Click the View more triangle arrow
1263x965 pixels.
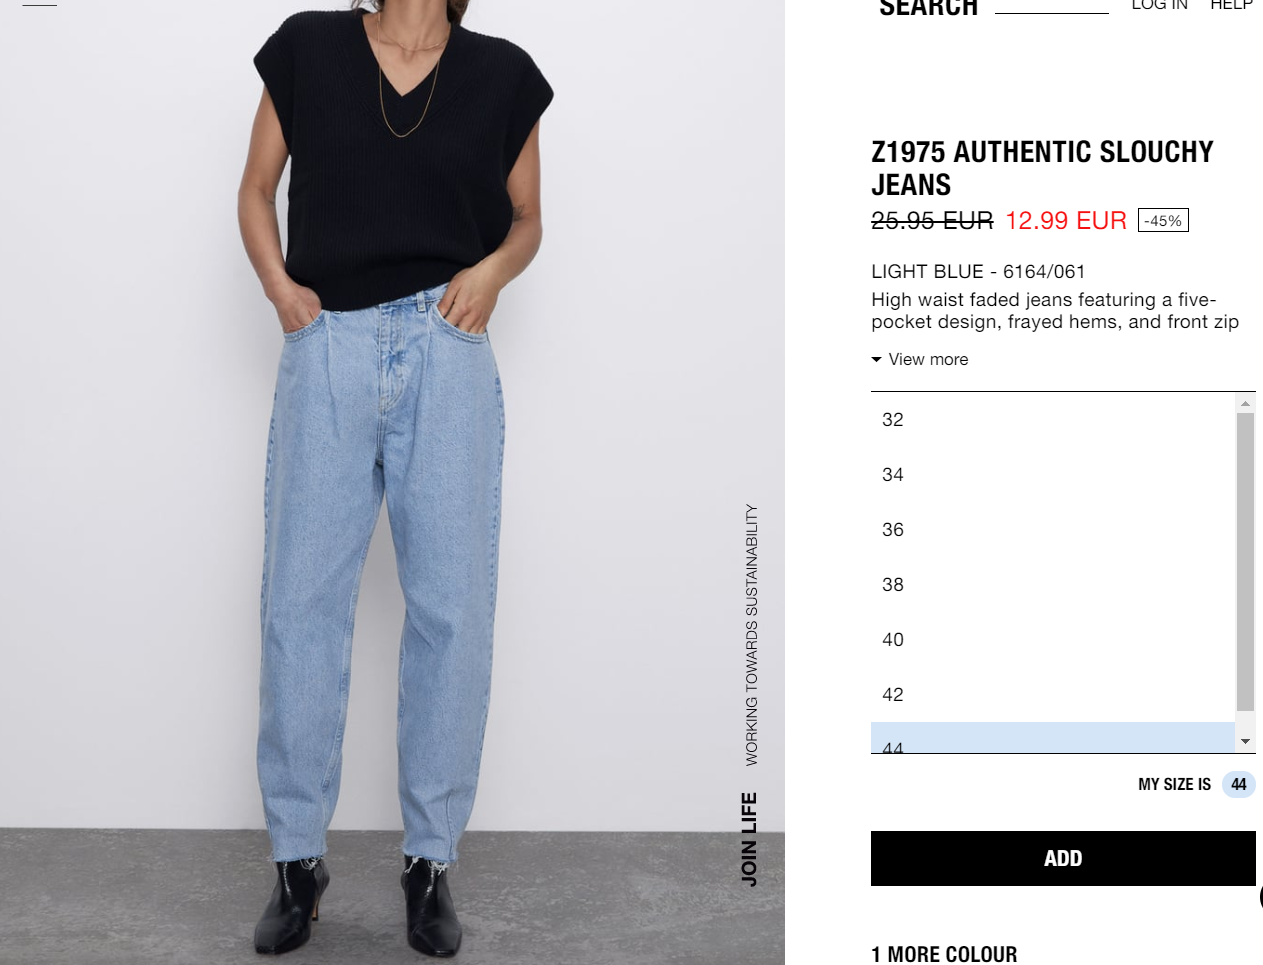tap(876, 359)
